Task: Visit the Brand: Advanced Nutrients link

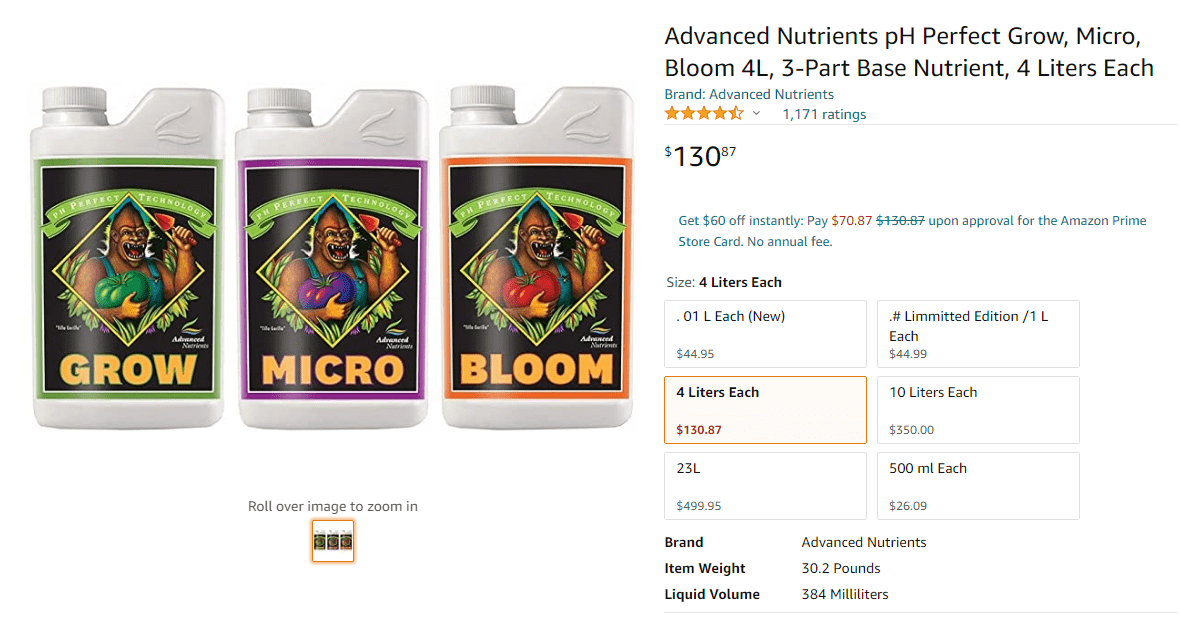Action: tap(749, 94)
